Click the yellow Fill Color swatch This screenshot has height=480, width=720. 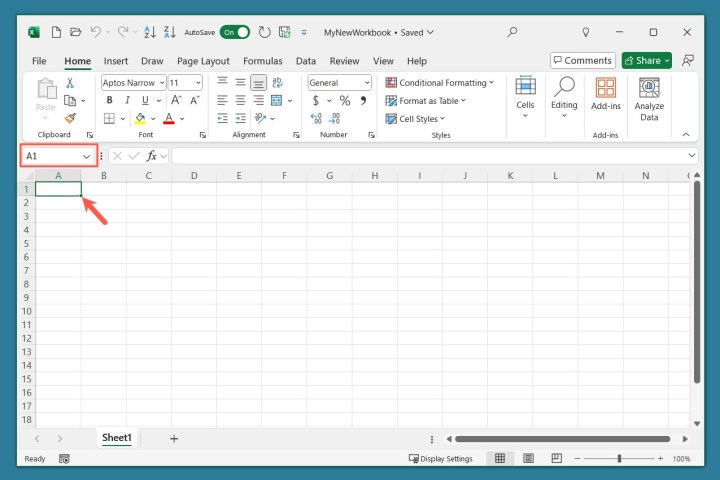140,118
